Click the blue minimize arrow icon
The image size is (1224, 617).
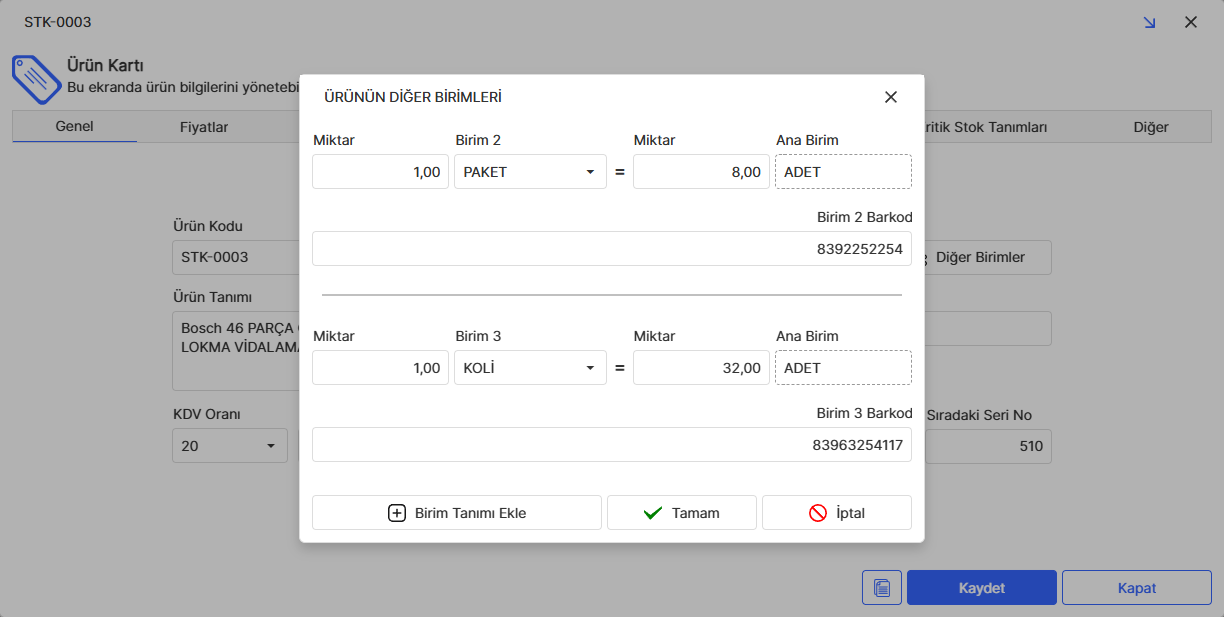point(1149,22)
